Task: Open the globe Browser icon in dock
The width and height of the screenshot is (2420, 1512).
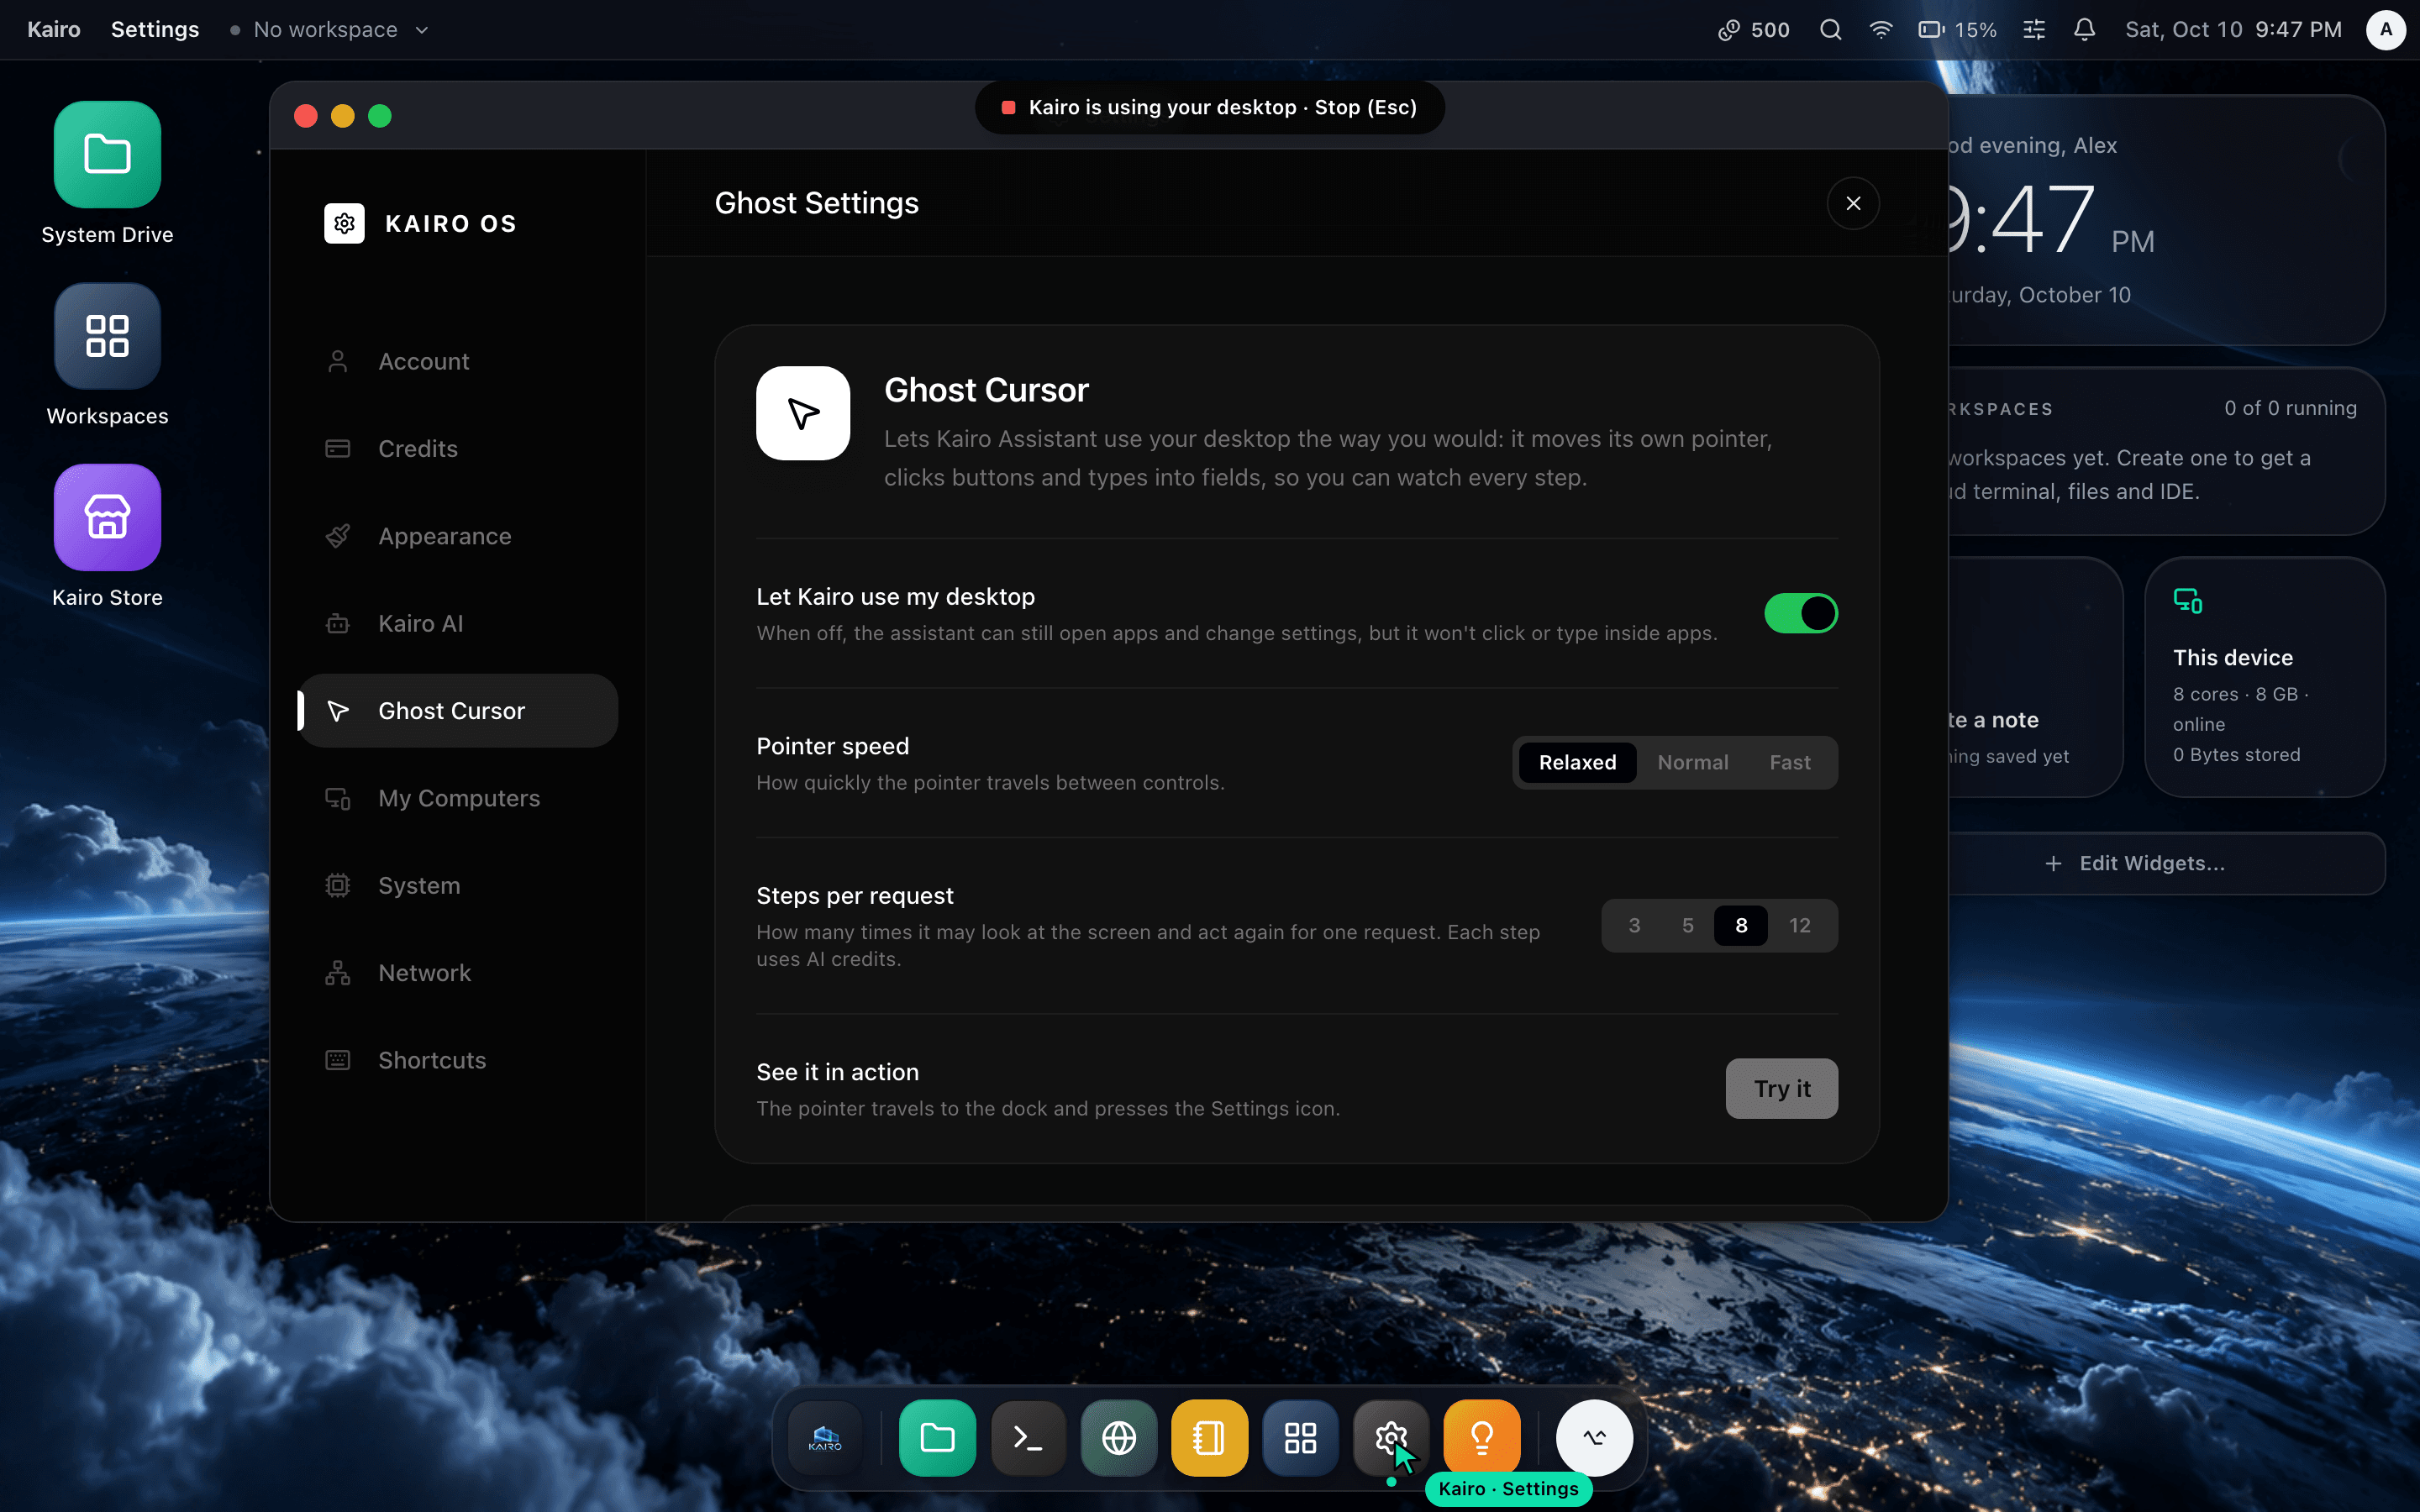Action: click(x=1119, y=1438)
